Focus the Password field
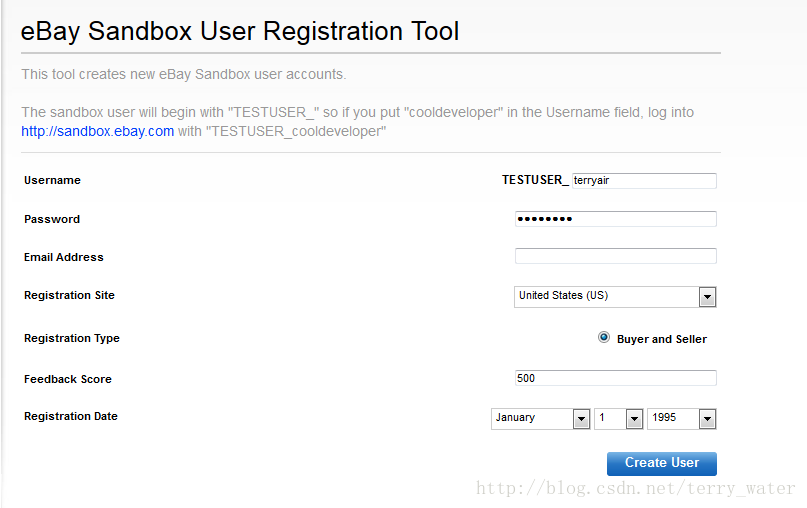 coord(616,219)
